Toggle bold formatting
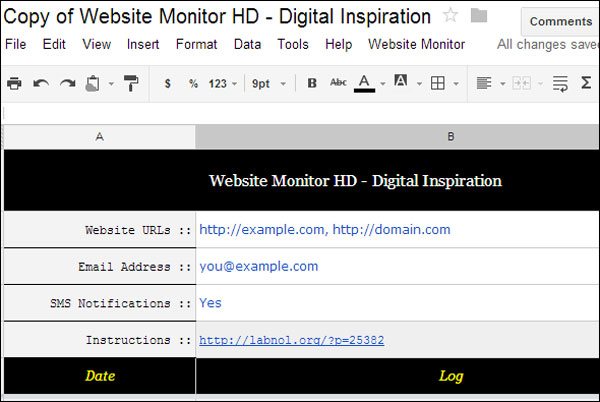Screen dimensions: 600x402 [312, 83]
